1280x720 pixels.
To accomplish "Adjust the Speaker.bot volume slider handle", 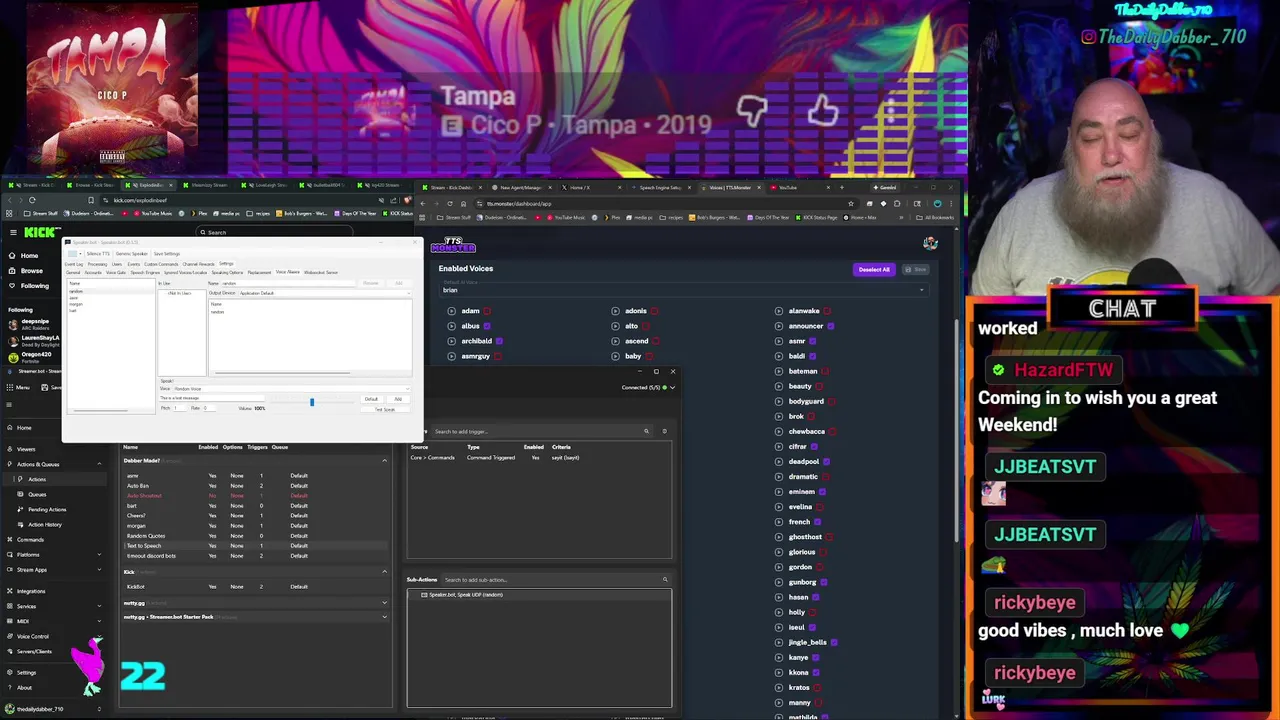I will click(311, 402).
